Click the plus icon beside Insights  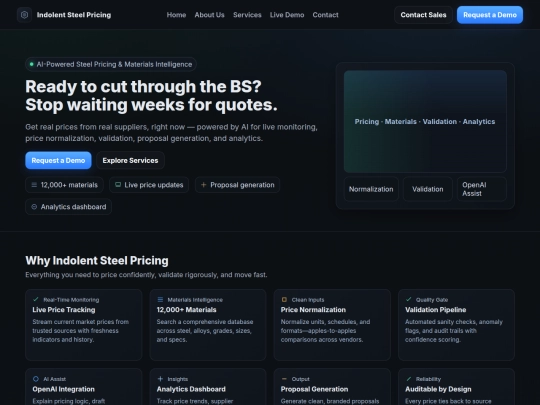click(160, 379)
